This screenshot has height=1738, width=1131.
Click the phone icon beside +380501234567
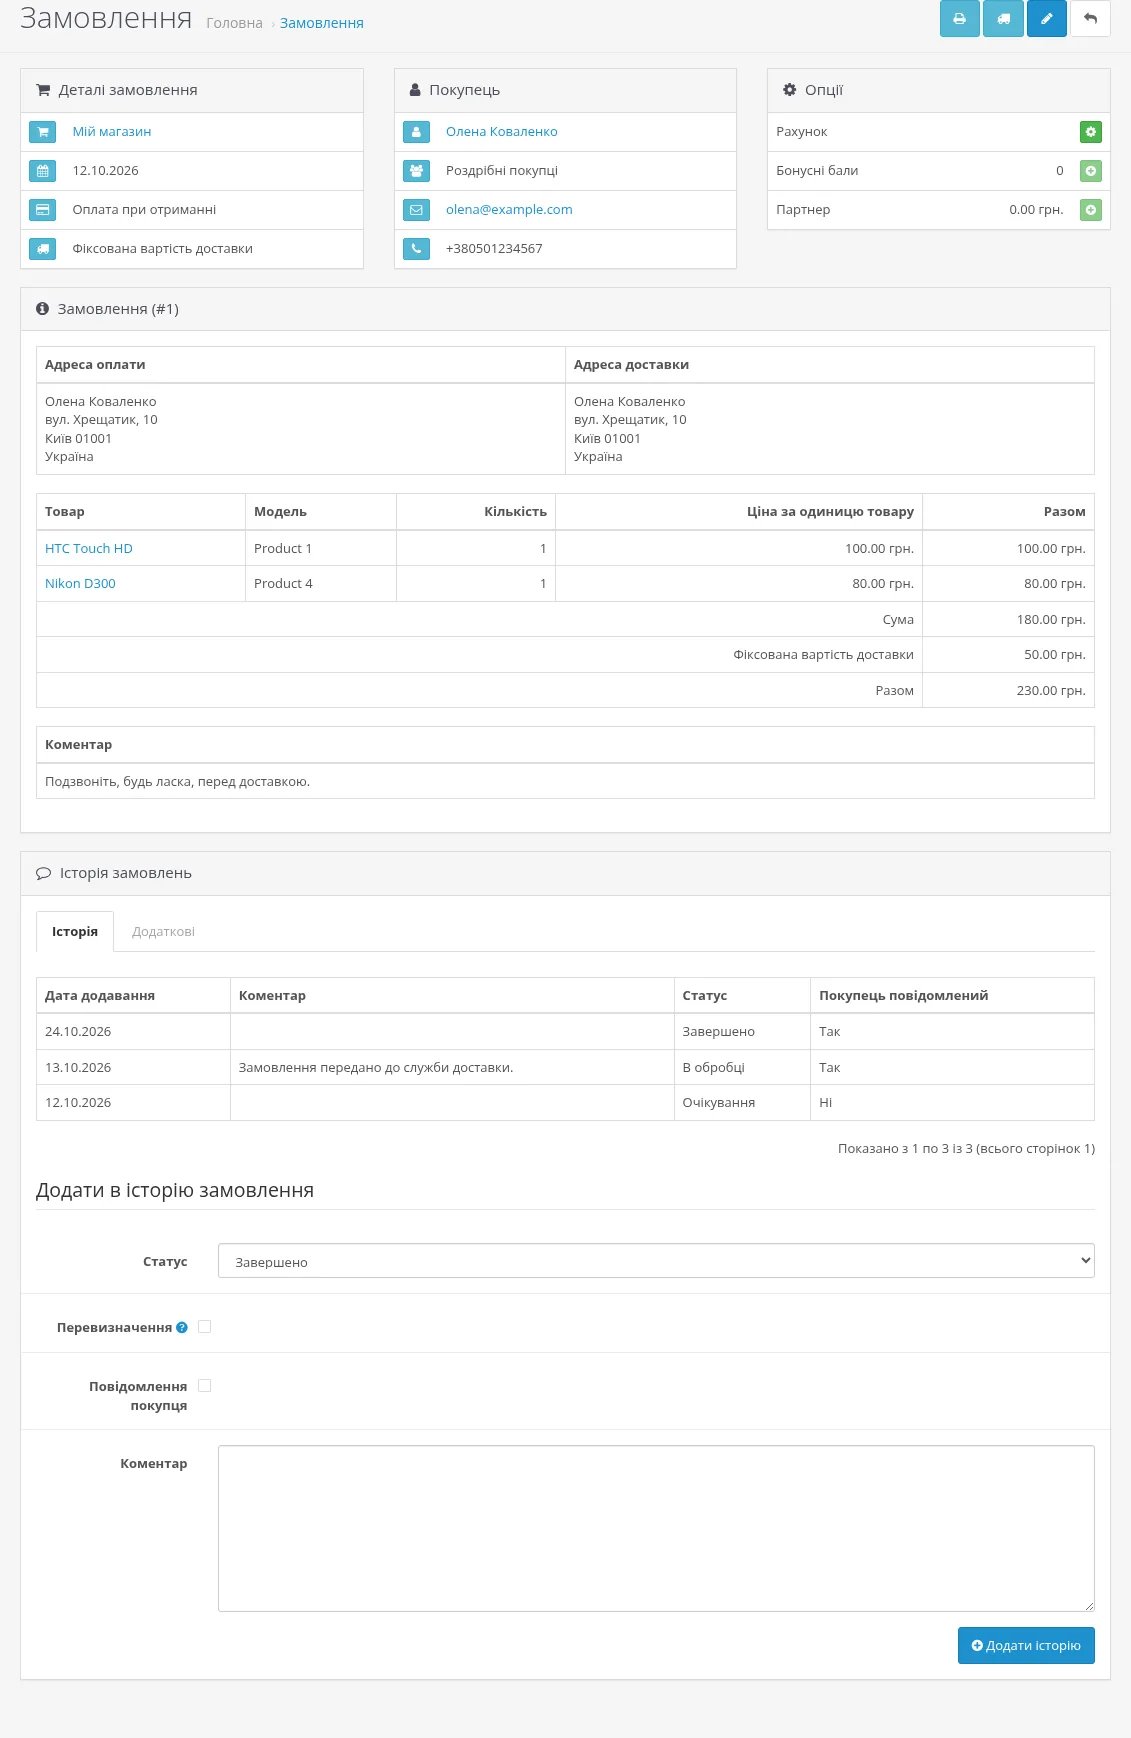coord(416,249)
